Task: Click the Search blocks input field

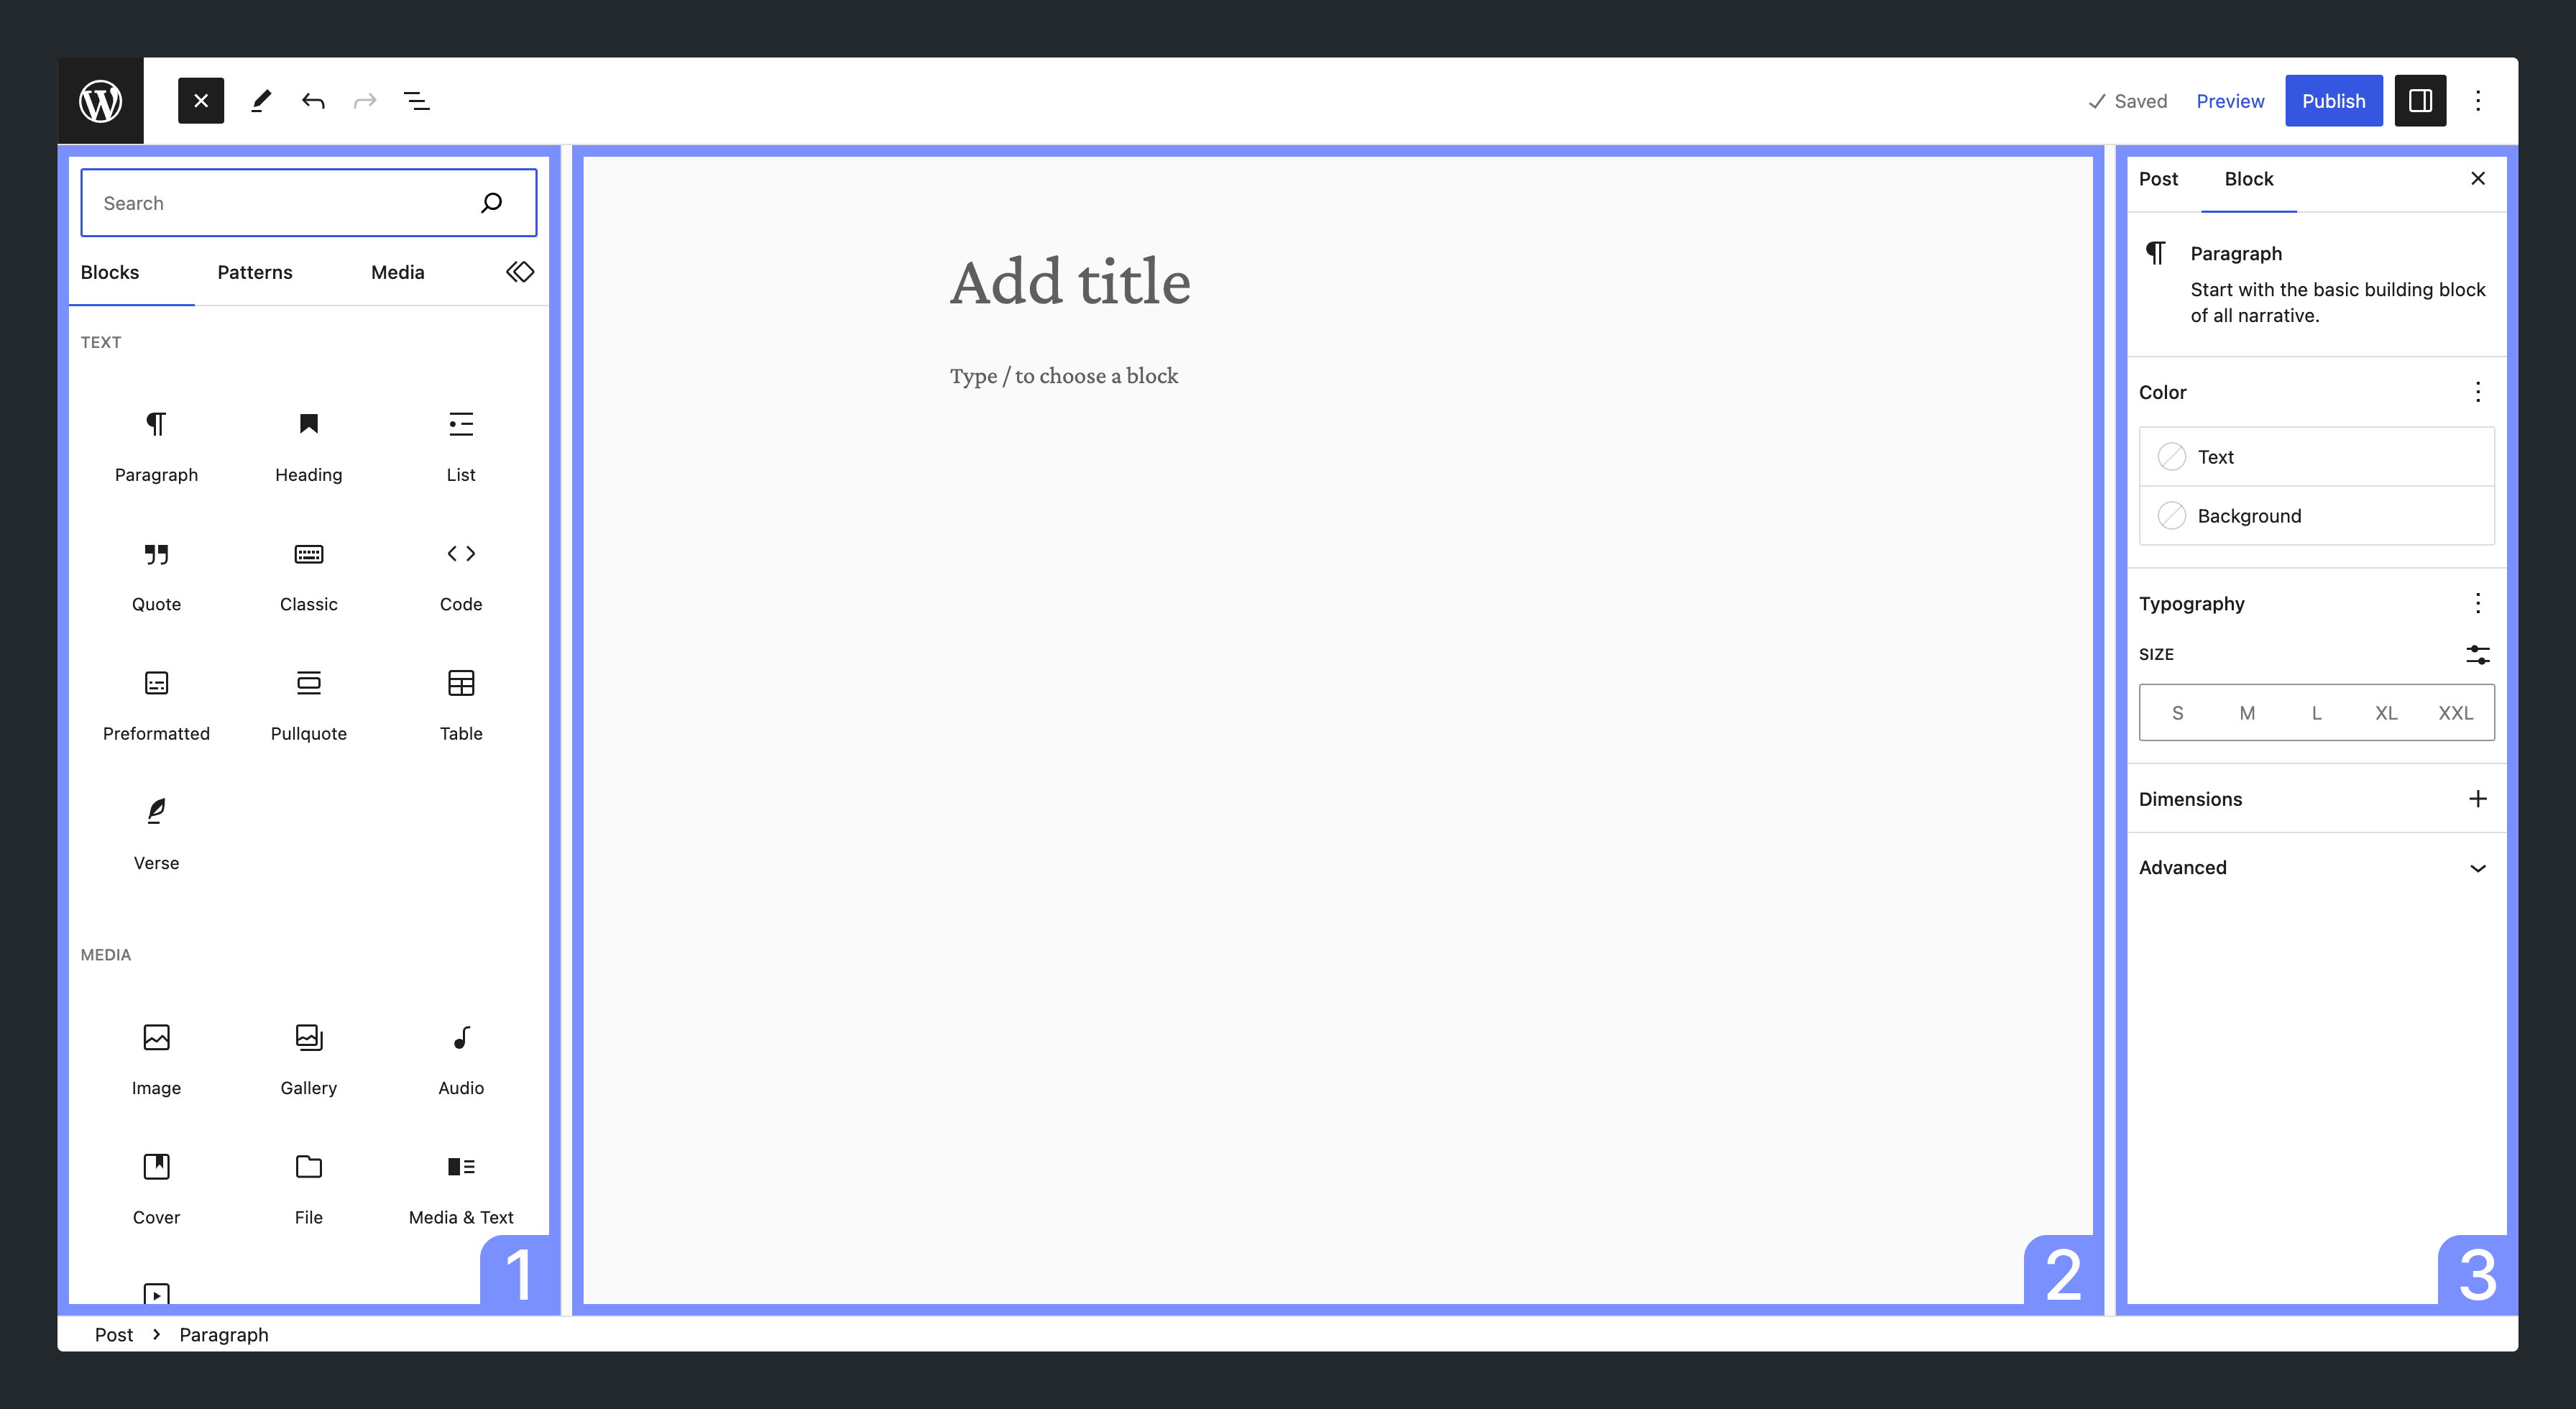Action: pyautogui.click(x=309, y=201)
